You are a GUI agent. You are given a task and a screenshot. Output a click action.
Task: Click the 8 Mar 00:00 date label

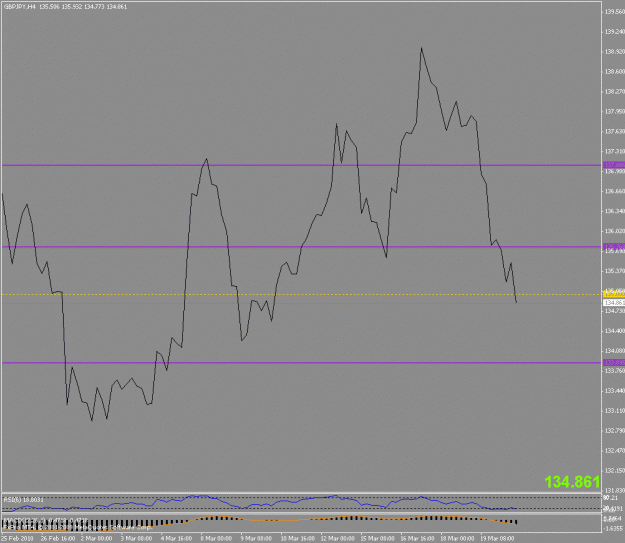tap(216, 538)
